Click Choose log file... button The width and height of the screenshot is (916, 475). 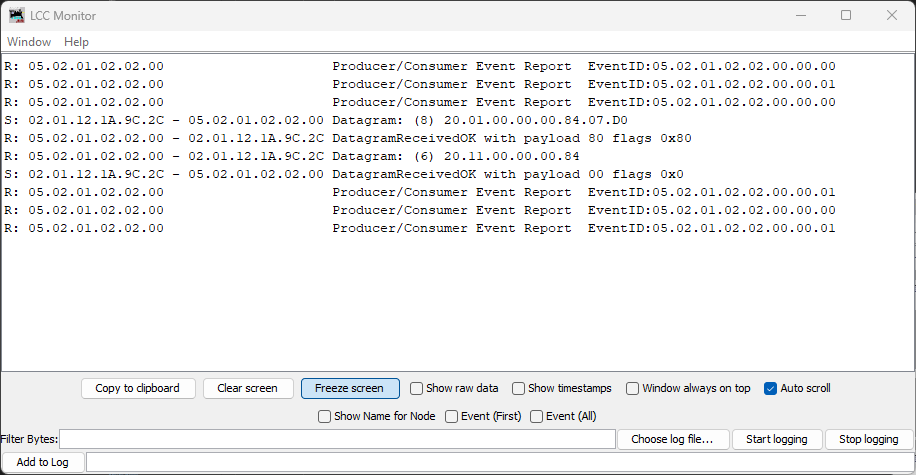tap(673, 439)
